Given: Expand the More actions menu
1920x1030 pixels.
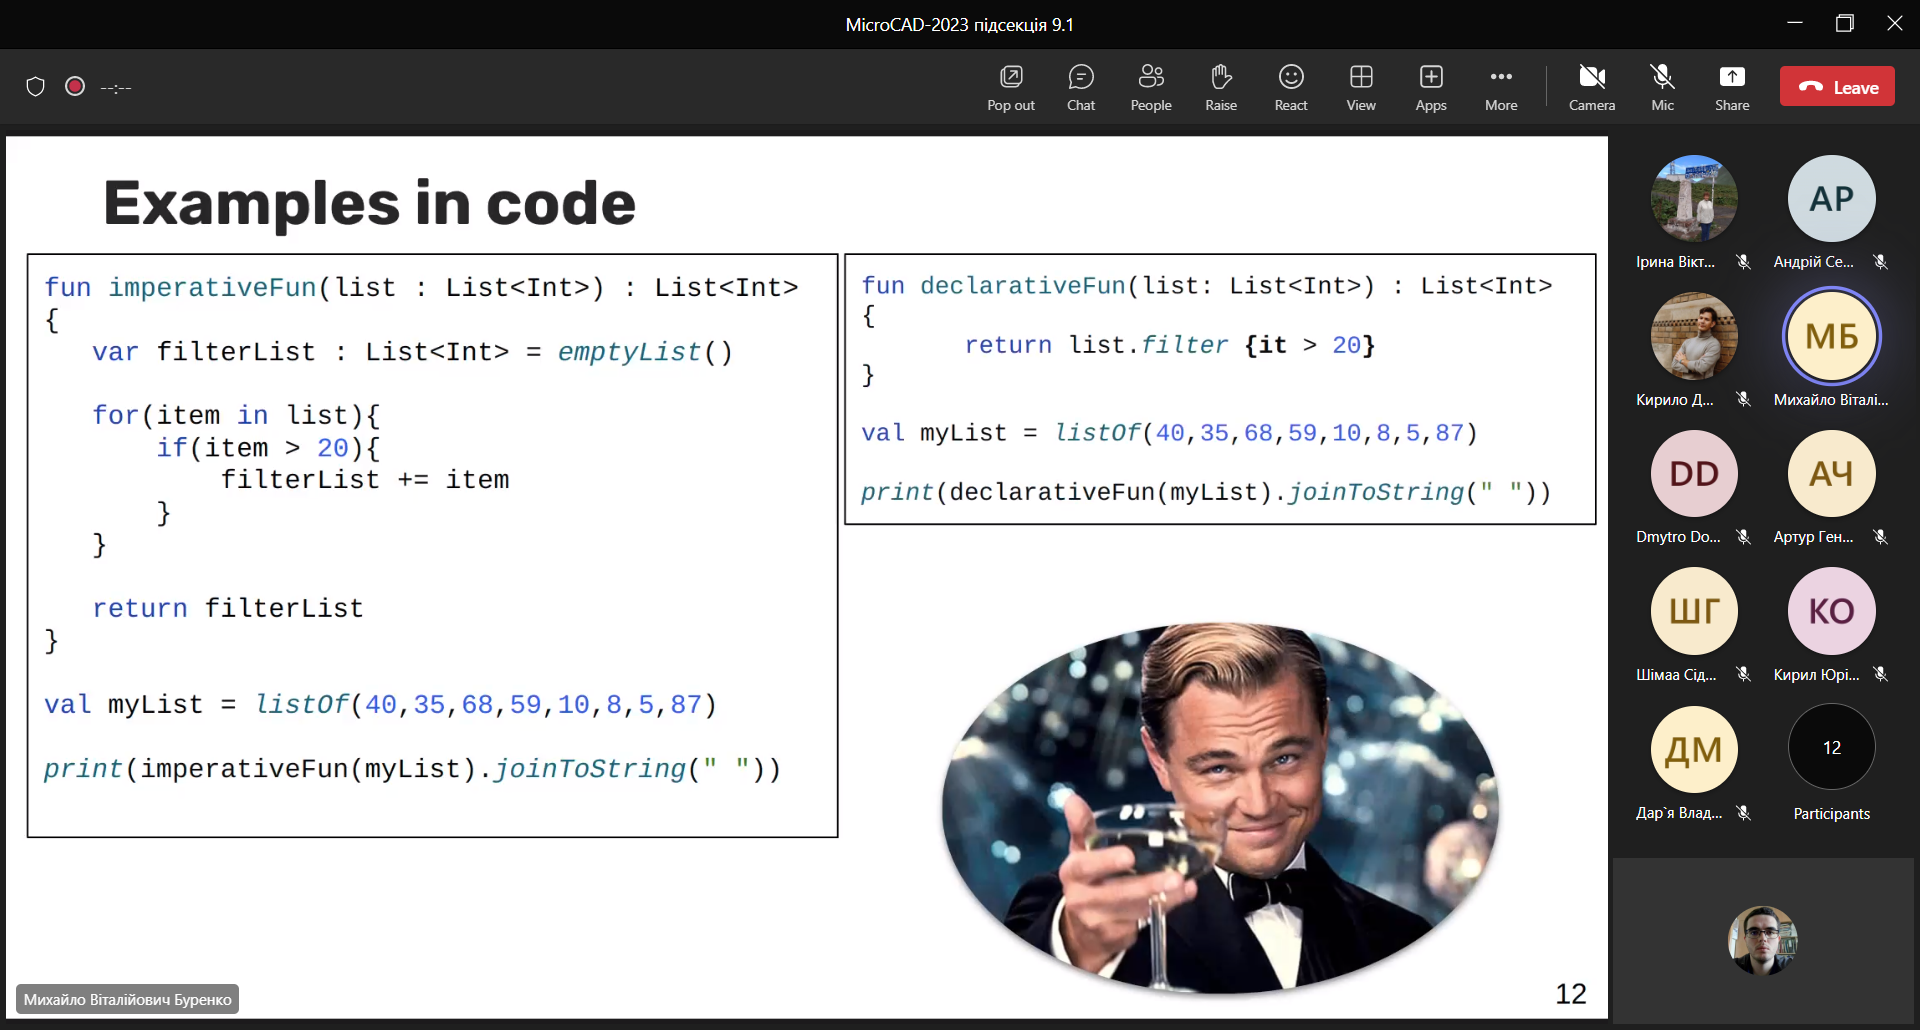Looking at the screenshot, I should [1501, 87].
